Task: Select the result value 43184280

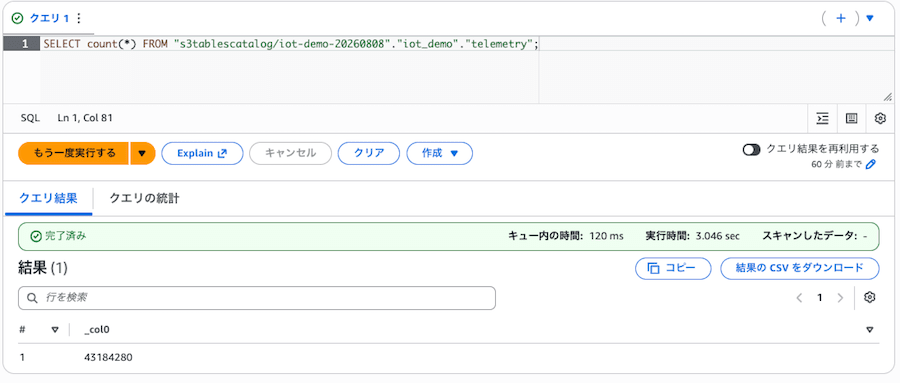Action: 108,357
